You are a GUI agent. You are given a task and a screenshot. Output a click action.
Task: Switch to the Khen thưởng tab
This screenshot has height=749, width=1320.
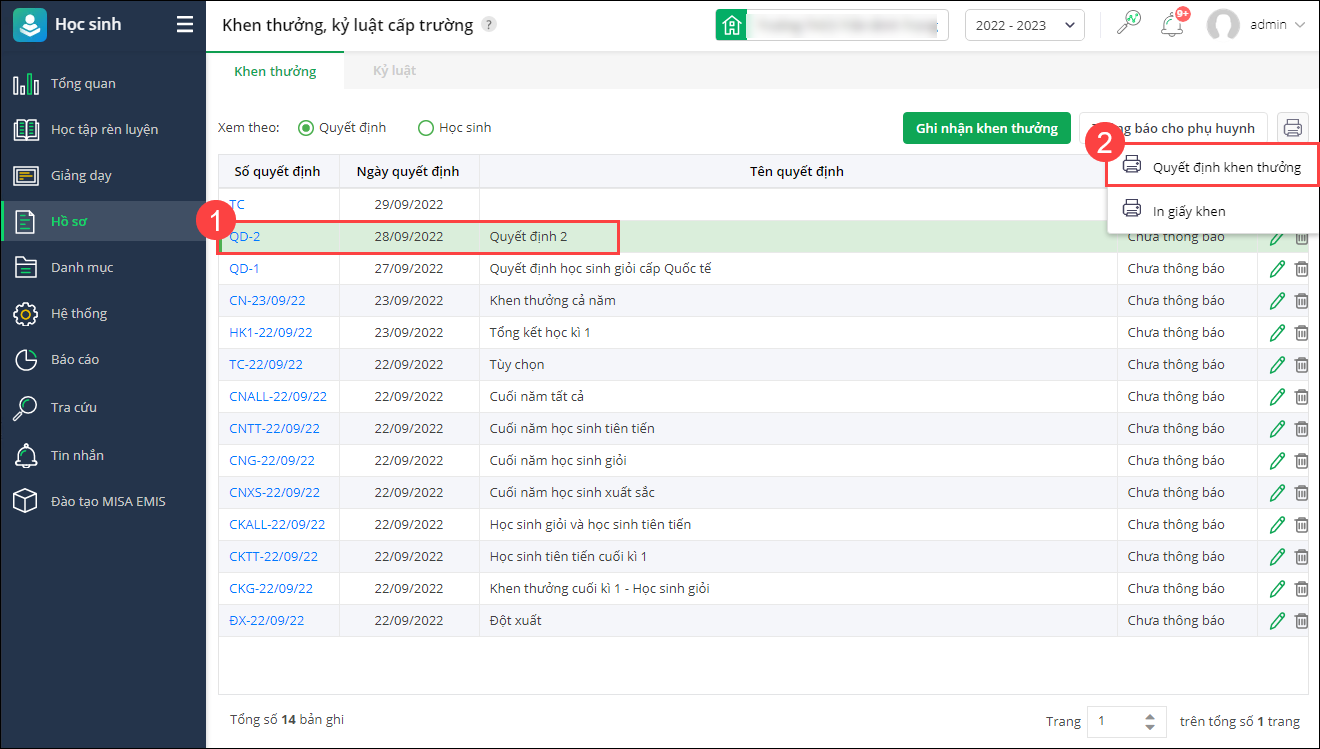click(x=275, y=71)
